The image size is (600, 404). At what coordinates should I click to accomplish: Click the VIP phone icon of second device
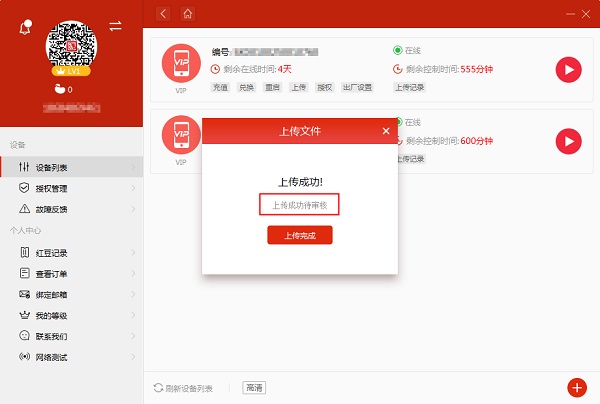coord(181,135)
